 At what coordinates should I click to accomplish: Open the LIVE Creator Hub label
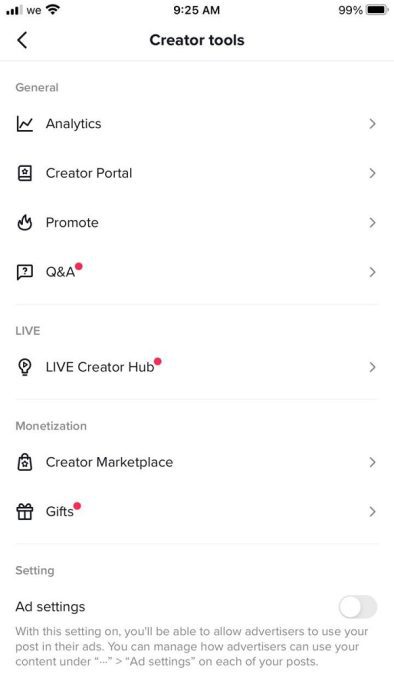pyautogui.click(x=100, y=367)
